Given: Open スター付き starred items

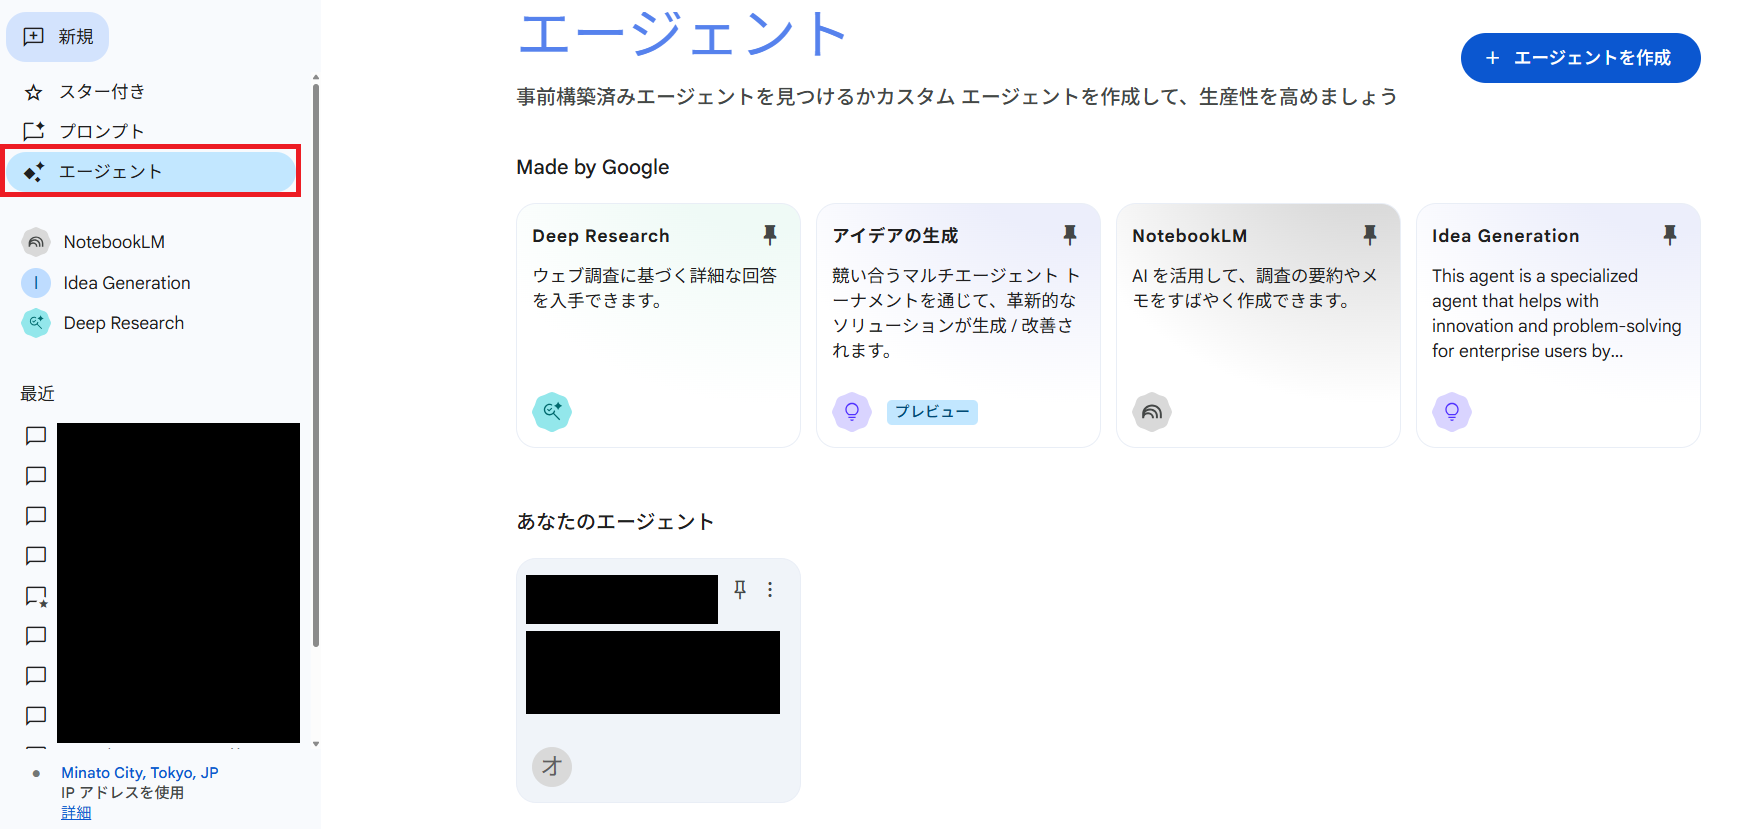Looking at the screenshot, I should (102, 92).
